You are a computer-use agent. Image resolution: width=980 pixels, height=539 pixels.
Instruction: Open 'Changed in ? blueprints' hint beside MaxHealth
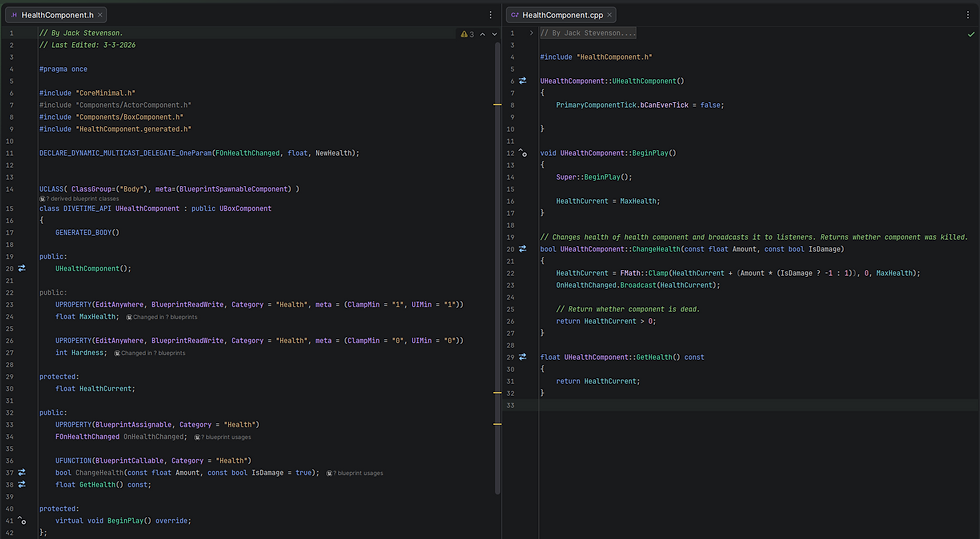pyautogui.click(x=161, y=317)
